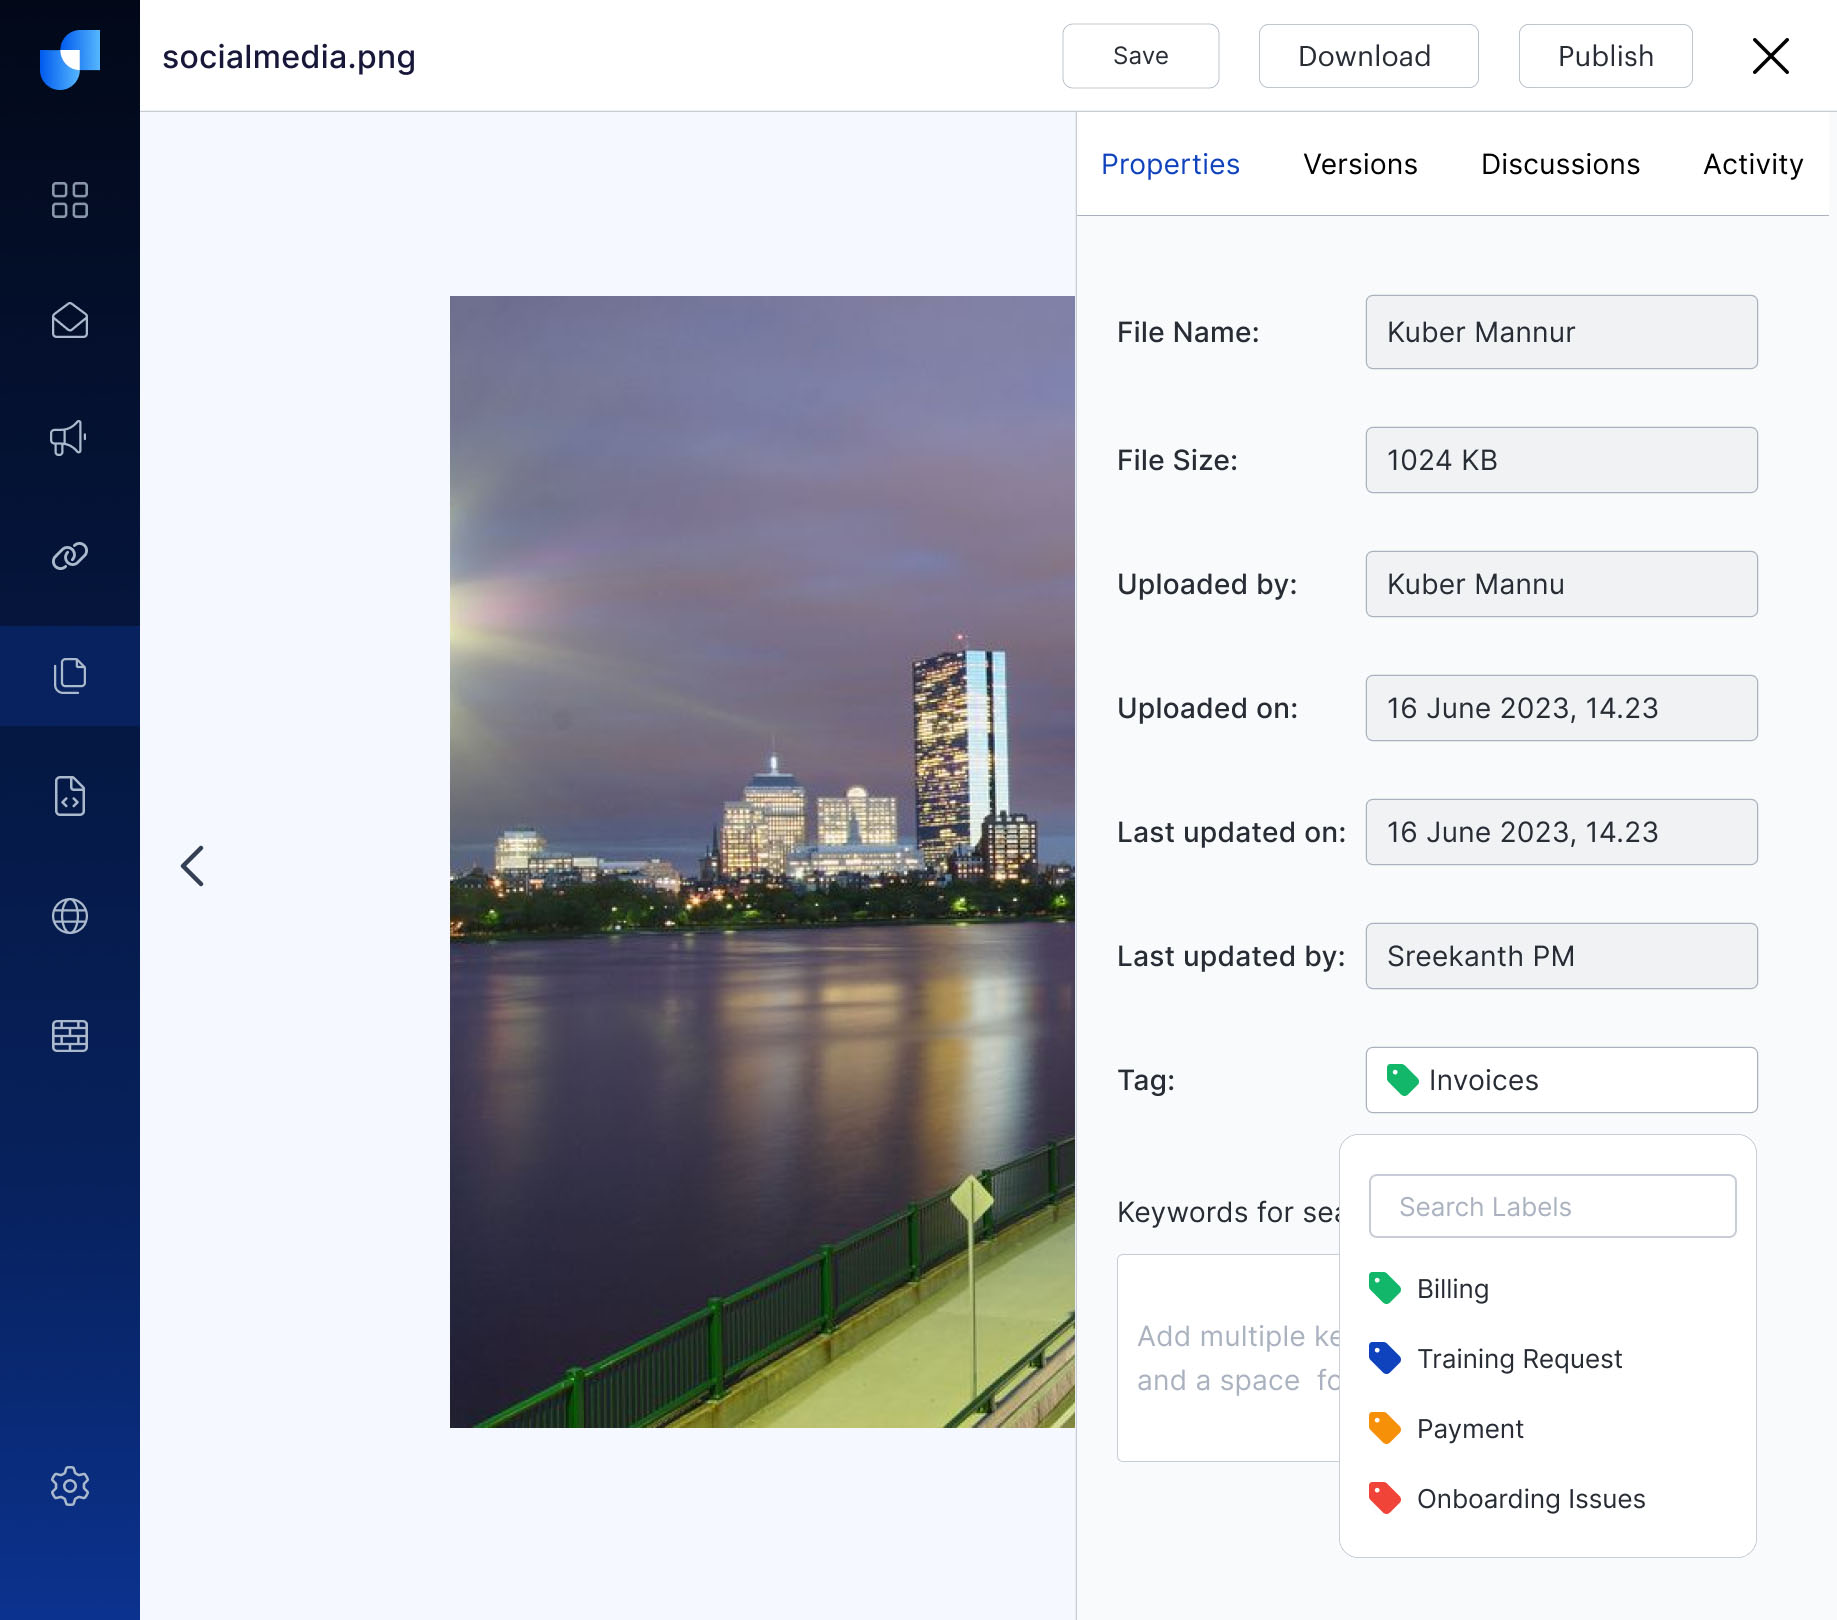Viewport: 1837px width, 1620px height.
Task: Click the 'Uploaded on:' label
Action: click(x=1207, y=708)
